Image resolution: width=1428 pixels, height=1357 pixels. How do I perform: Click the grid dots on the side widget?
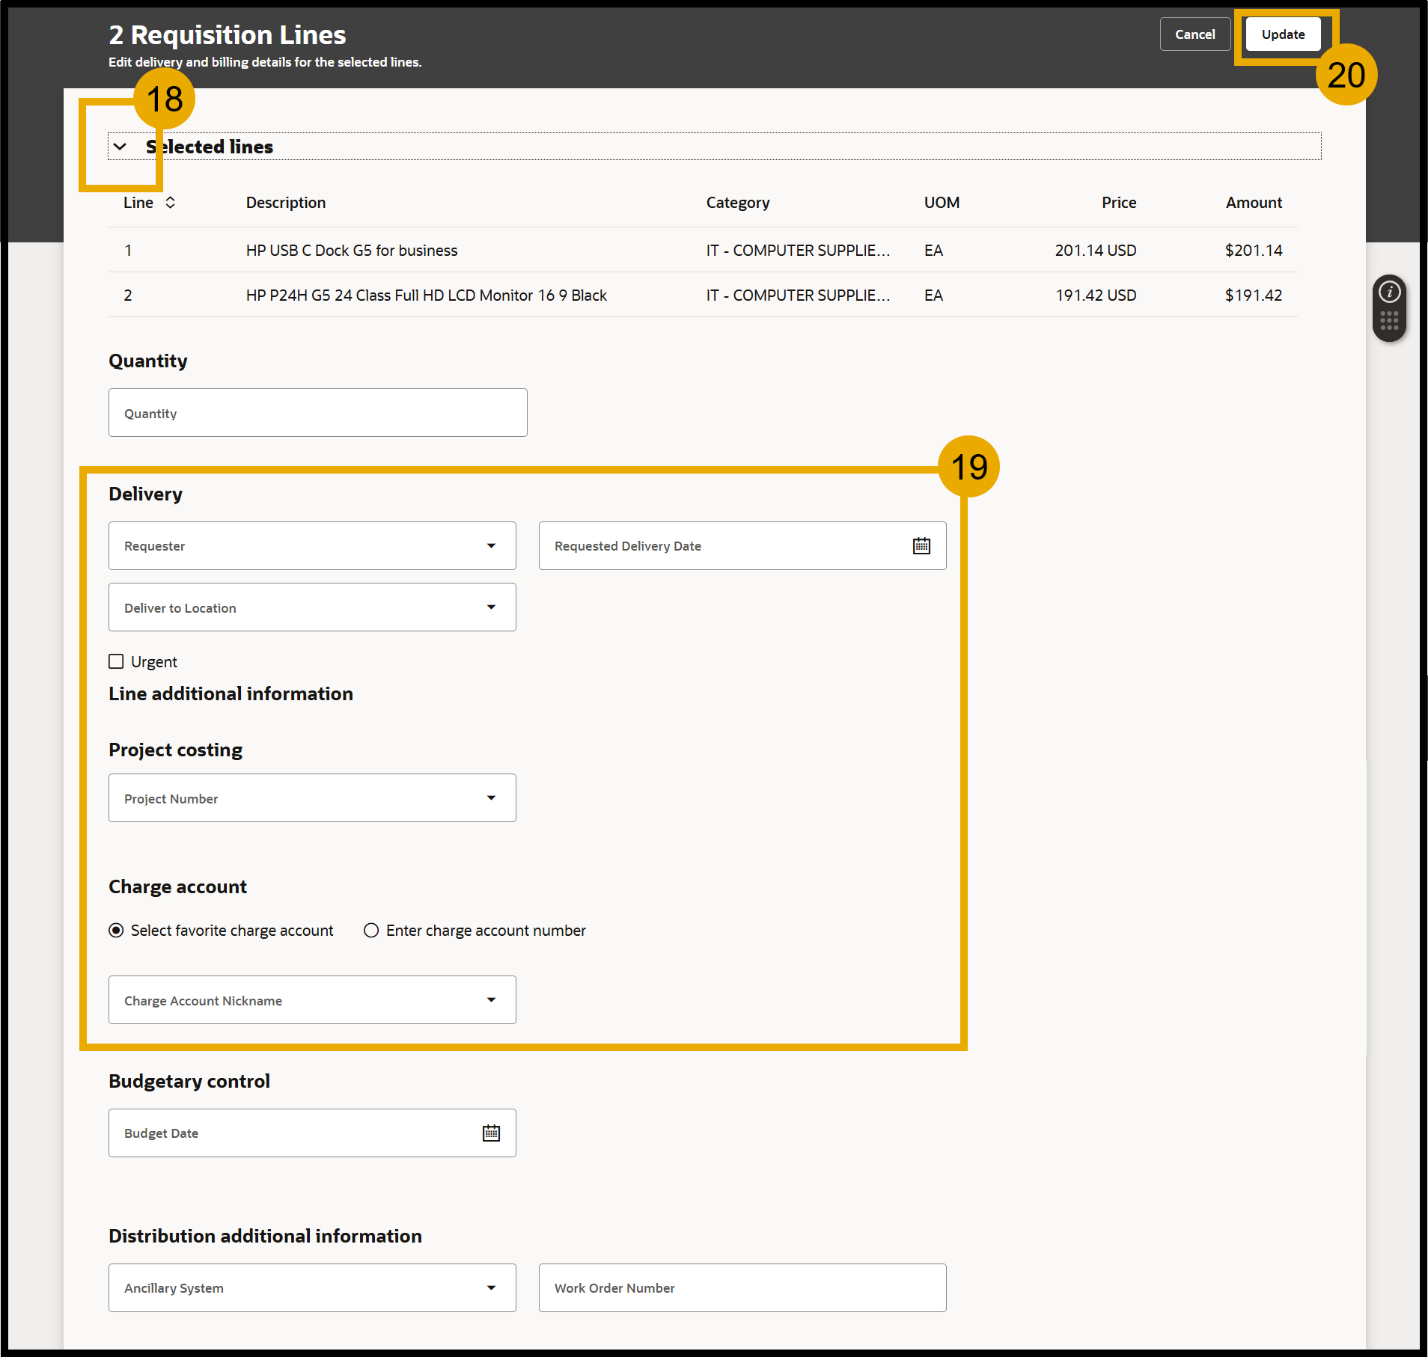click(x=1389, y=318)
